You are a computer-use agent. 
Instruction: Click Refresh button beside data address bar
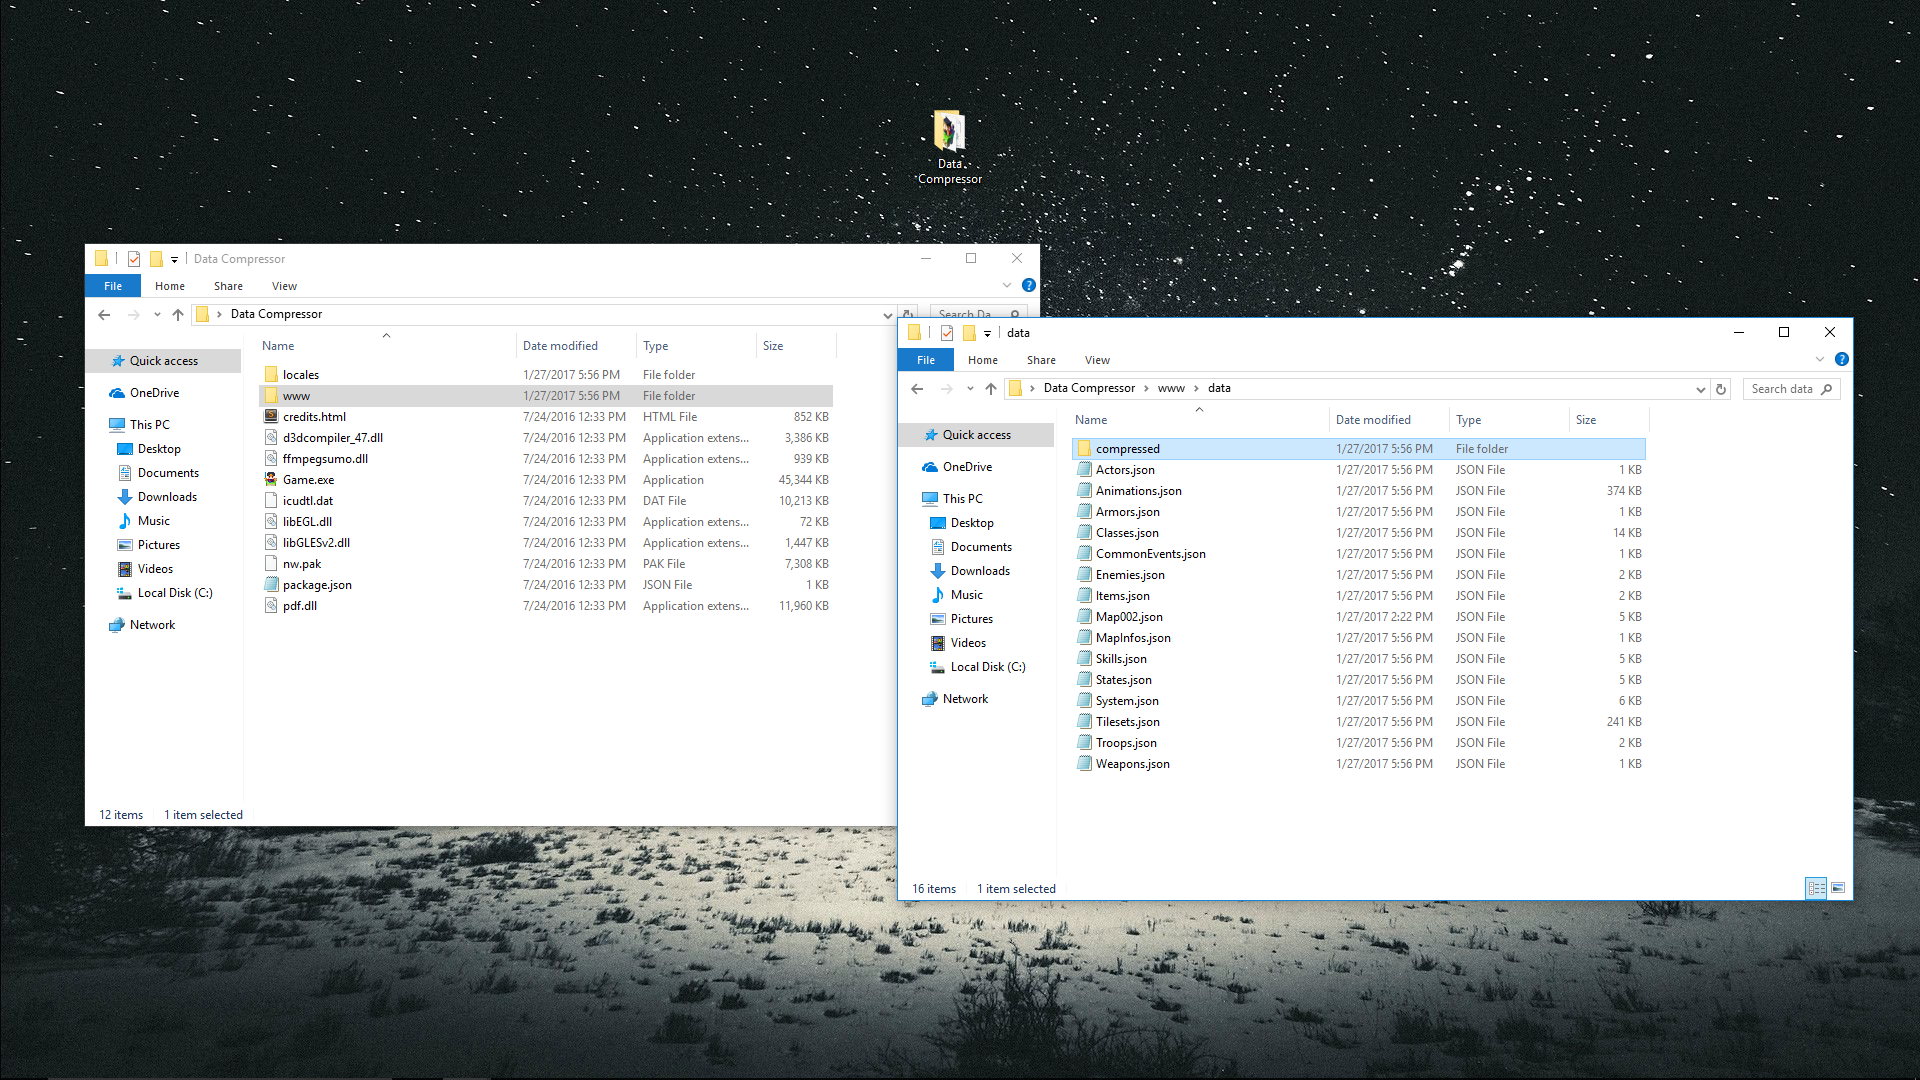pyautogui.click(x=1721, y=389)
